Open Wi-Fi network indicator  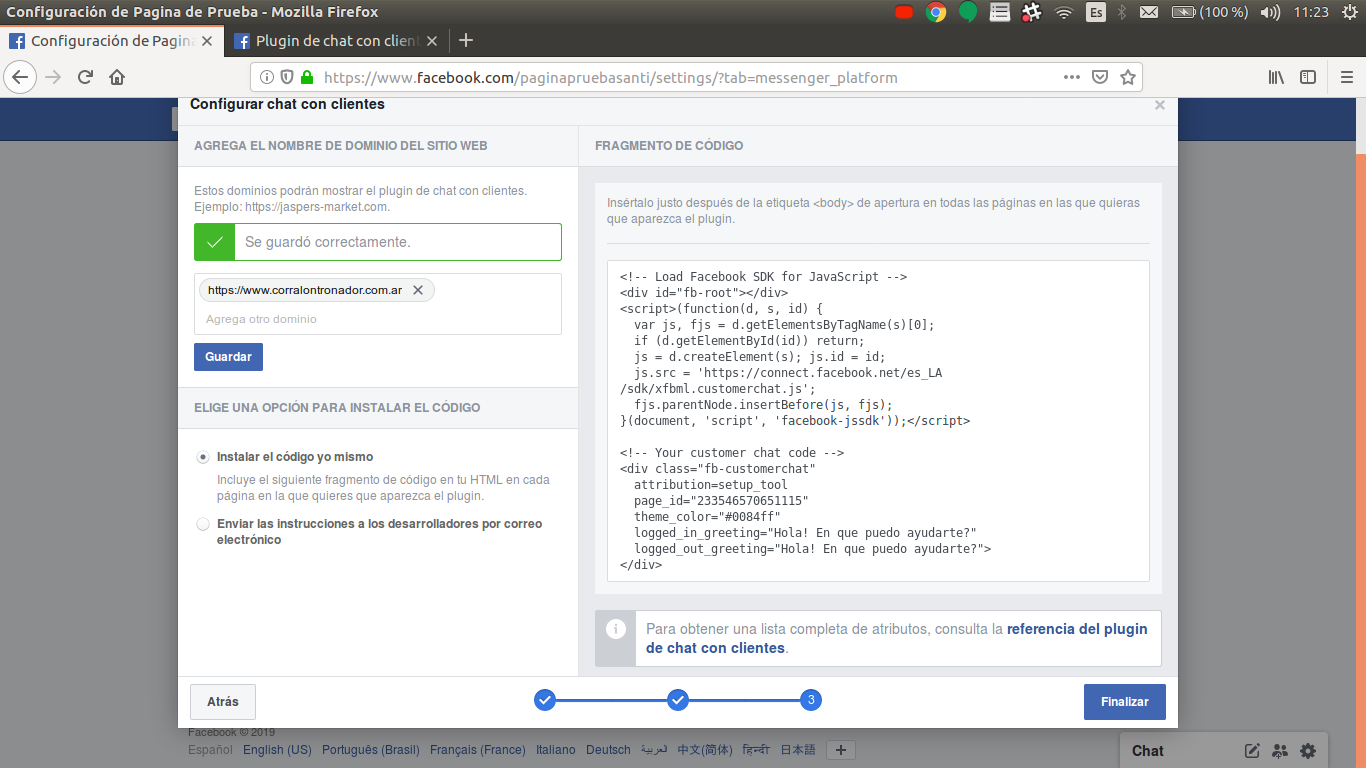1063,12
